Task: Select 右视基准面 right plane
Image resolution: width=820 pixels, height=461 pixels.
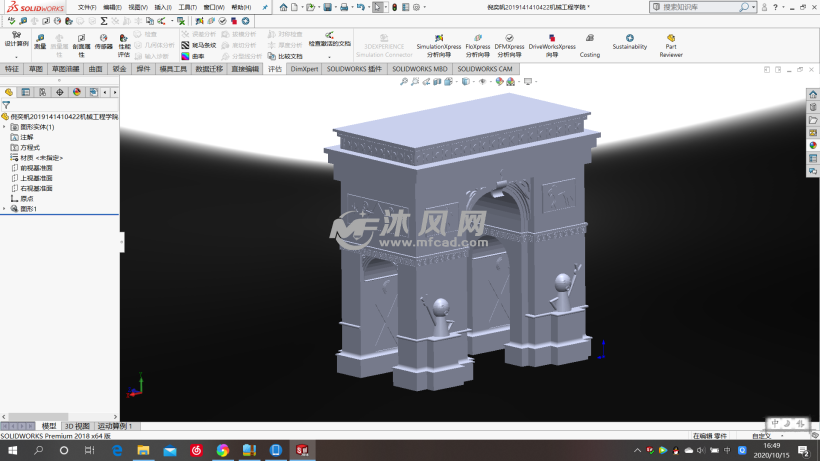Action: [x=31, y=188]
